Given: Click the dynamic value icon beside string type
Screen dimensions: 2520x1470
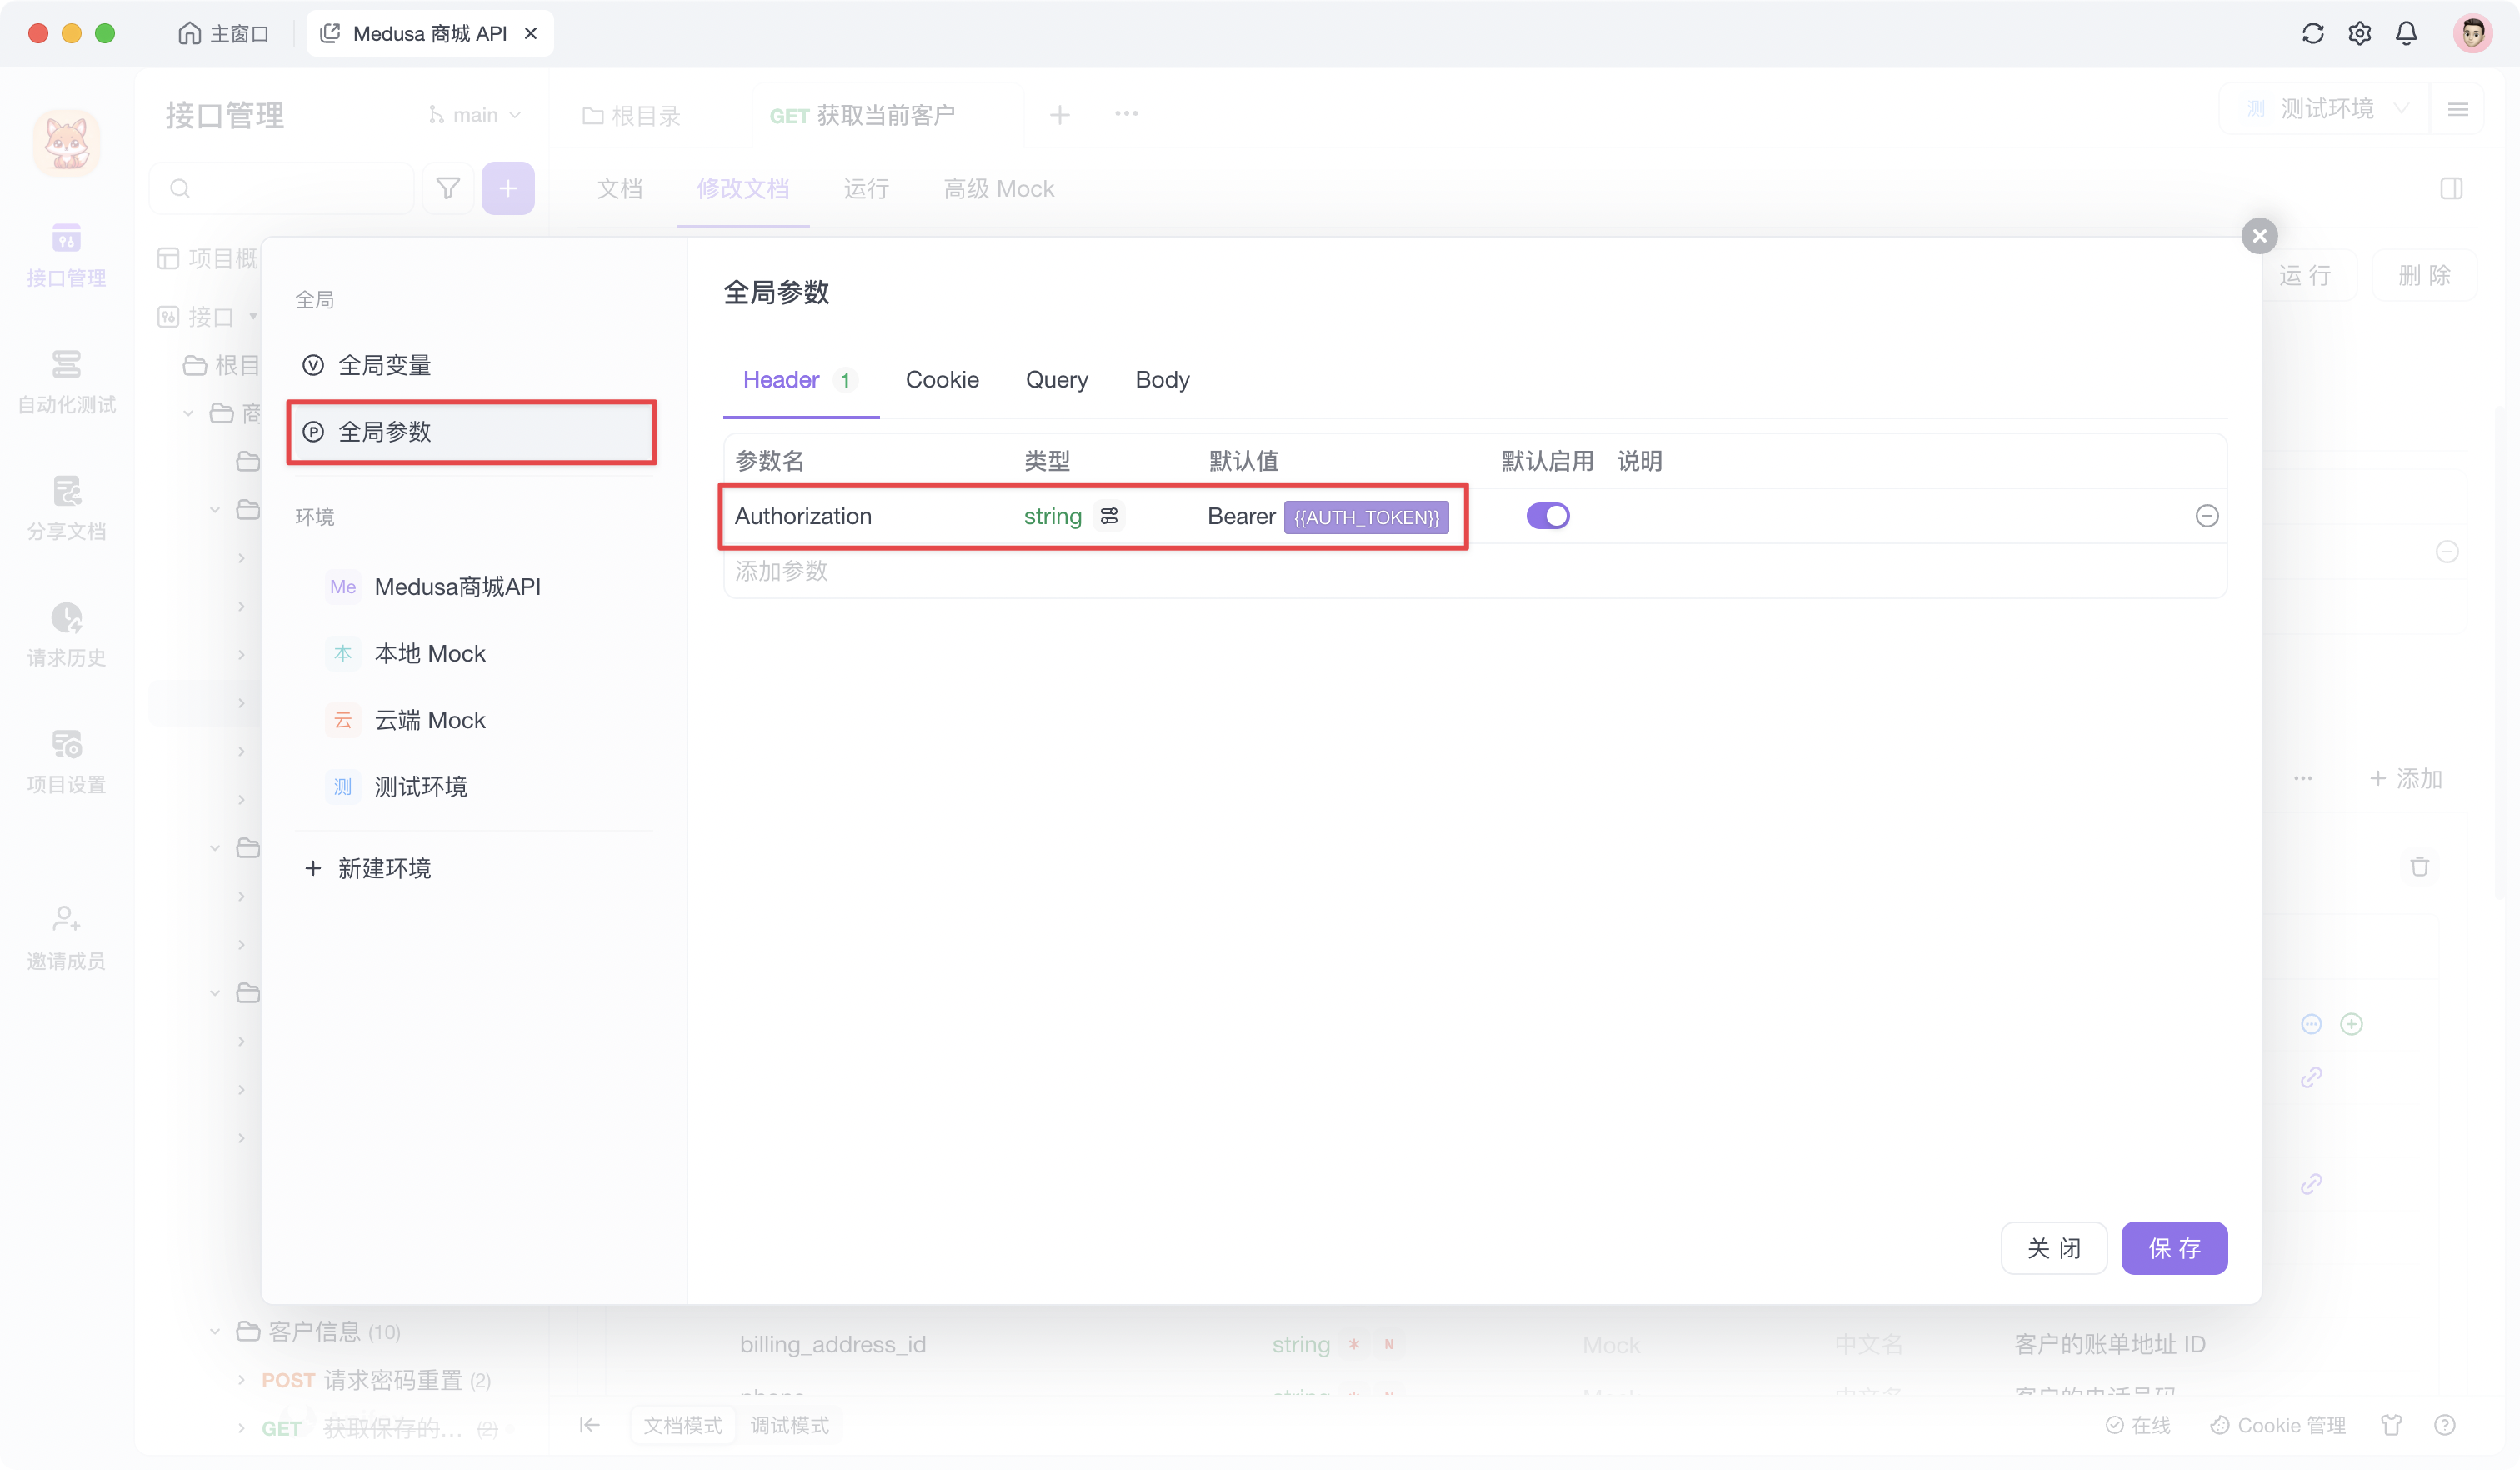Looking at the screenshot, I should click(x=1109, y=516).
